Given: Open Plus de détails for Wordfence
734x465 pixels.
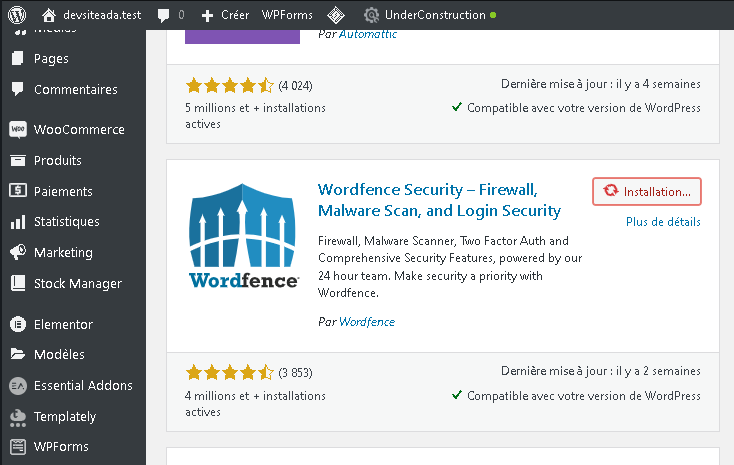Looking at the screenshot, I should click(x=663, y=222).
